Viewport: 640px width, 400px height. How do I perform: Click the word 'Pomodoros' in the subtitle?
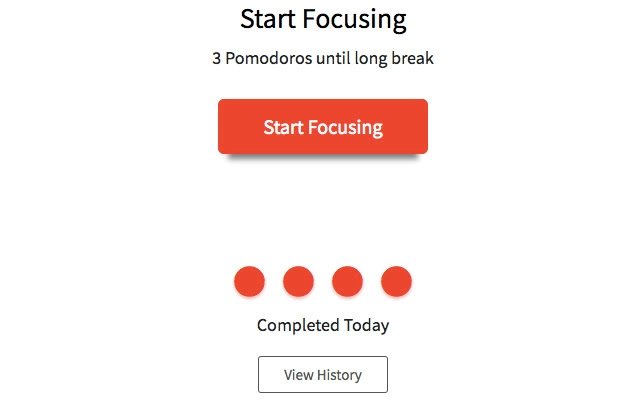[269, 58]
